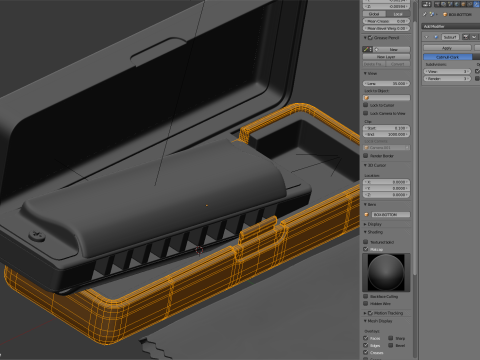
Task: Edit the Subsurf modifier name field
Action: [x=450, y=37]
